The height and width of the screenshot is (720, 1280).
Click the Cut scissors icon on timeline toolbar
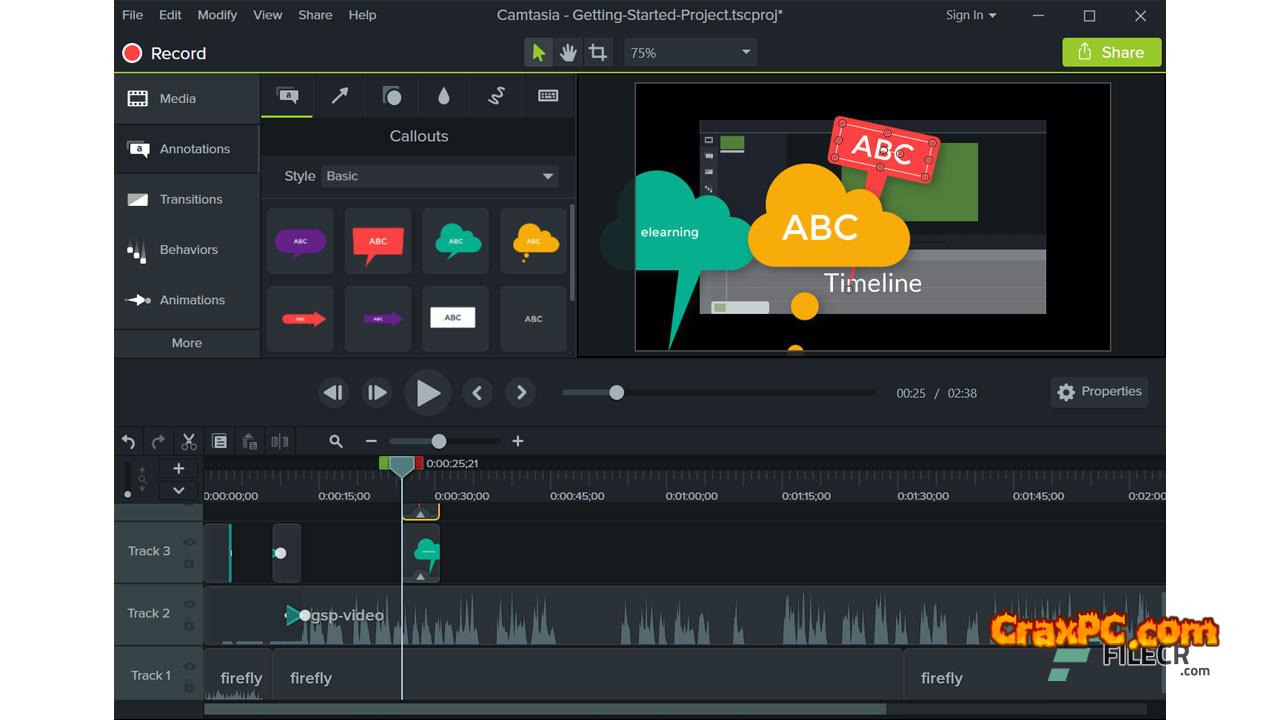pos(189,441)
